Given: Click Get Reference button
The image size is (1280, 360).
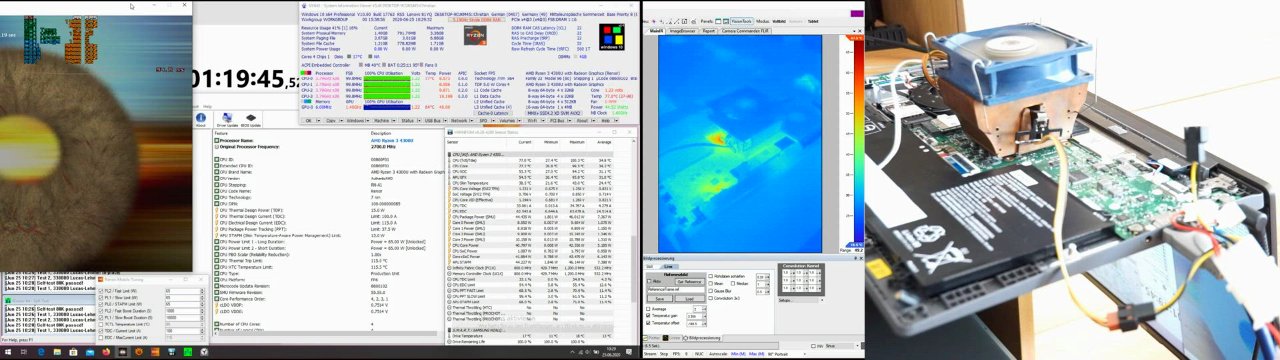Looking at the screenshot, I should 690,281.
